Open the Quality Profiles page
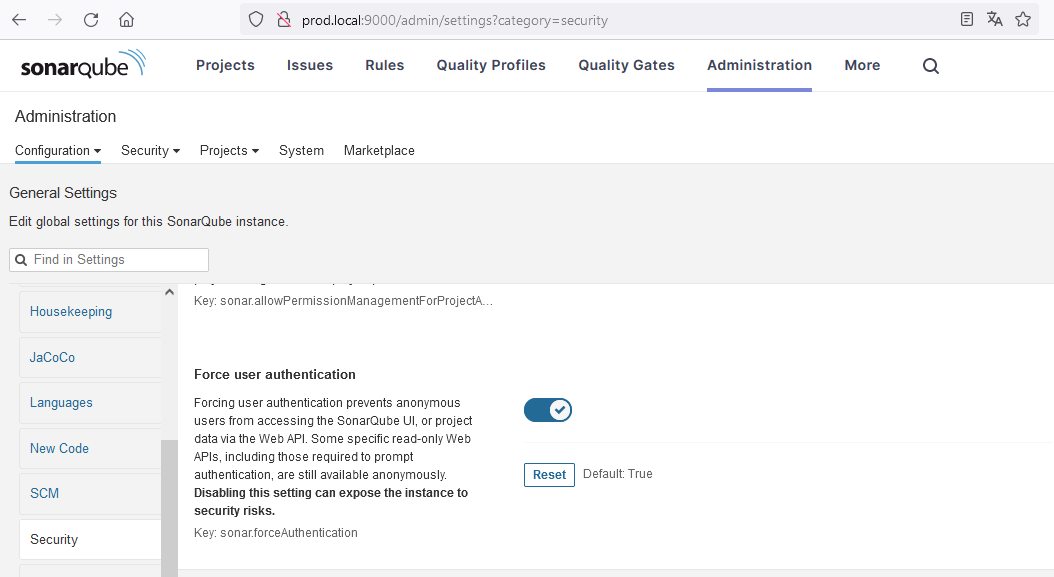The height and width of the screenshot is (577, 1054). point(491,65)
